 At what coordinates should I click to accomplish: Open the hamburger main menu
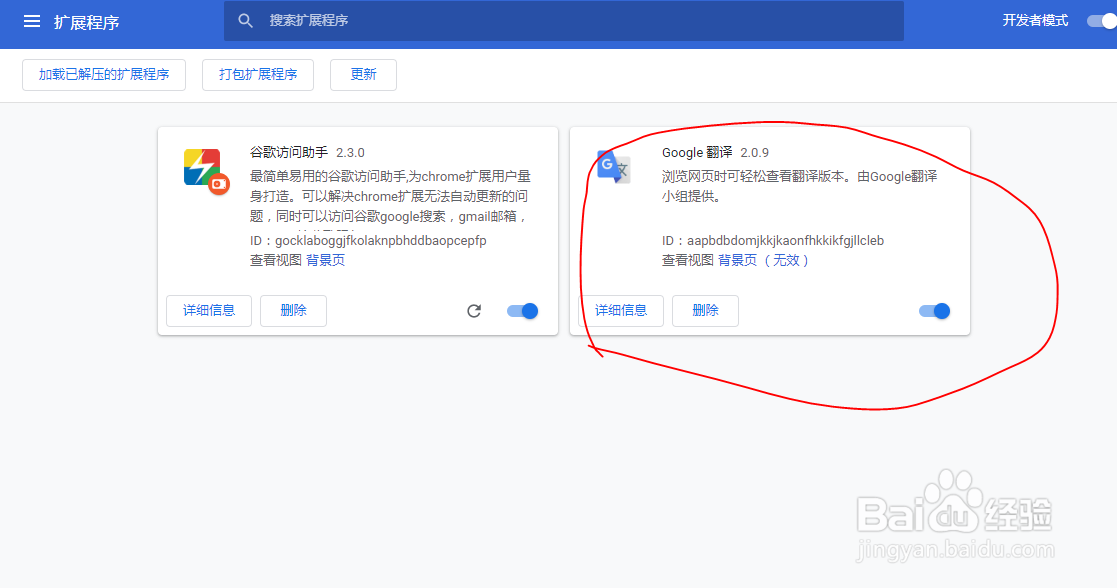pos(32,21)
